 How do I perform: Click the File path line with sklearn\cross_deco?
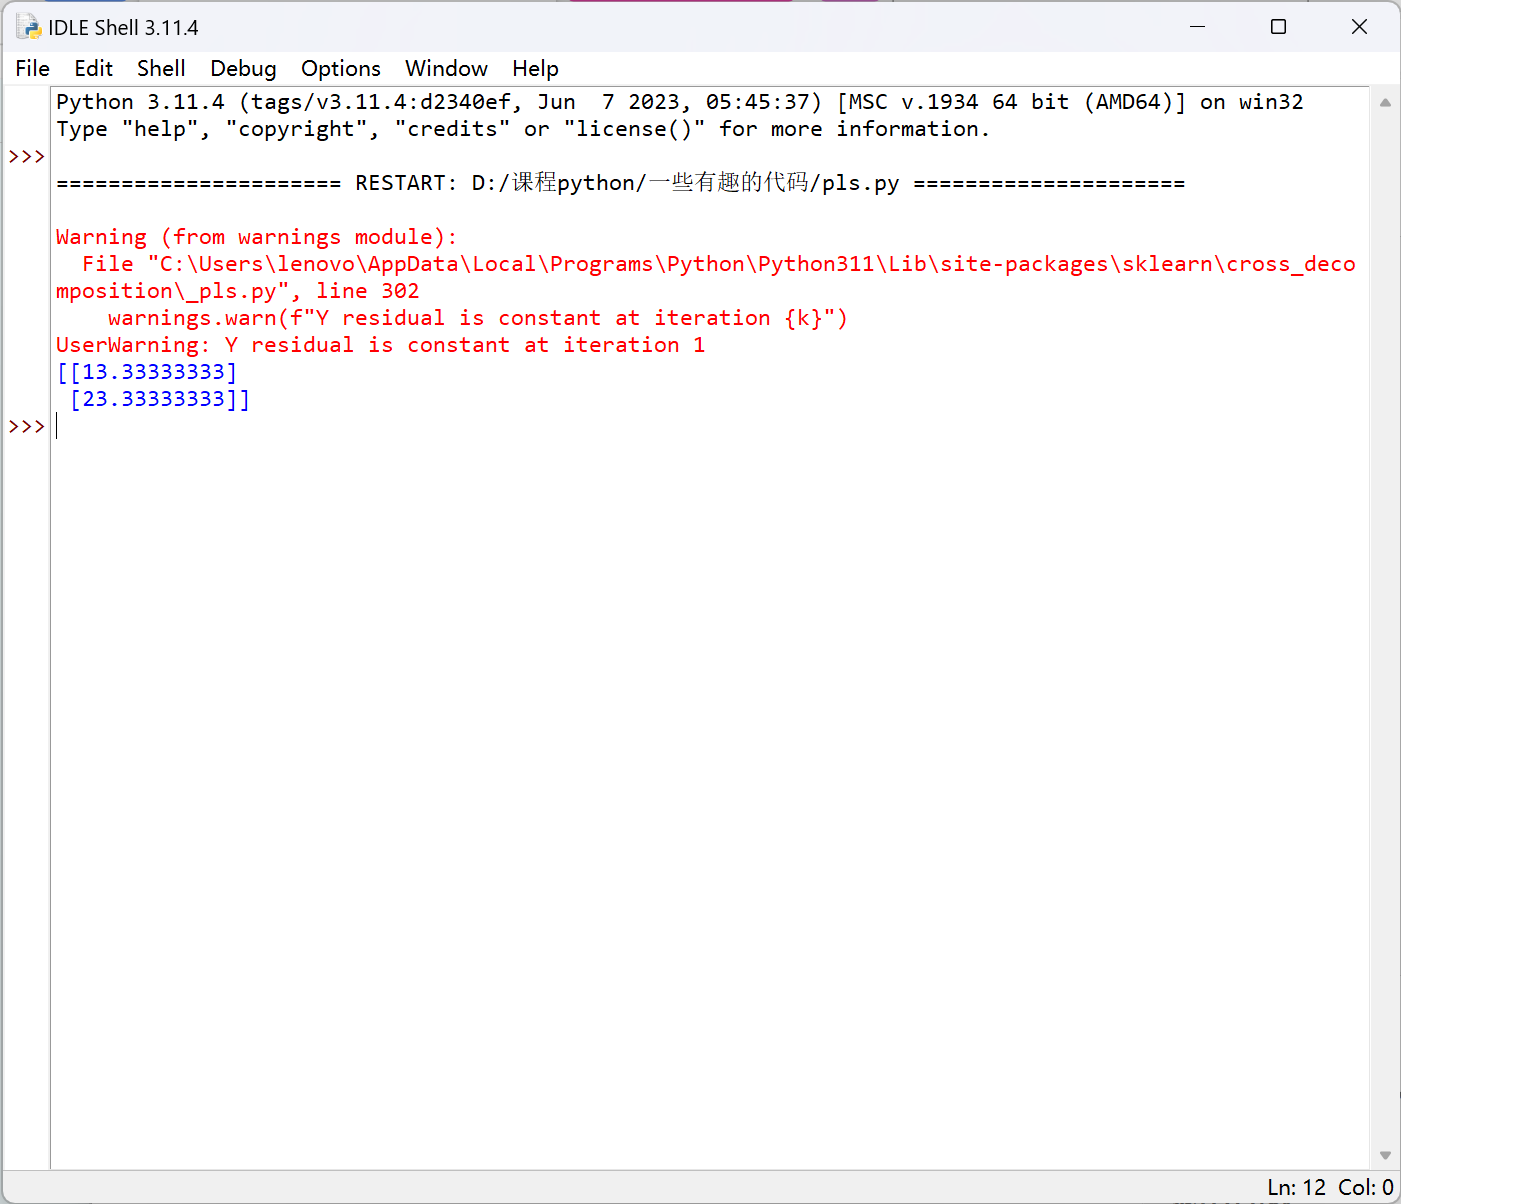(718, 264)
